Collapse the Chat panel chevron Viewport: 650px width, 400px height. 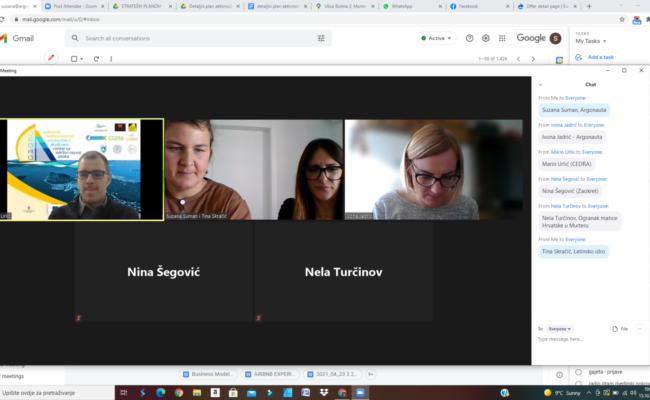coord(541,85)
